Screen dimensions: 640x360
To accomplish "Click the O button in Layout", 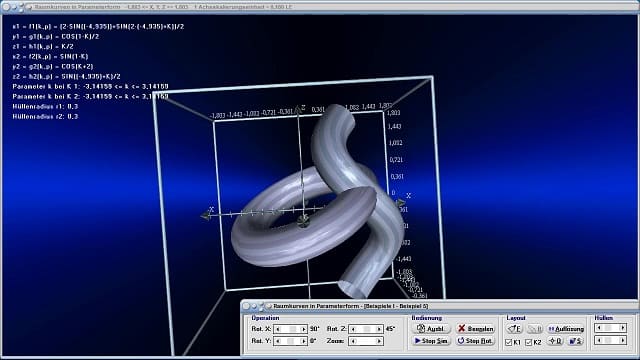I will click(555, 341).
